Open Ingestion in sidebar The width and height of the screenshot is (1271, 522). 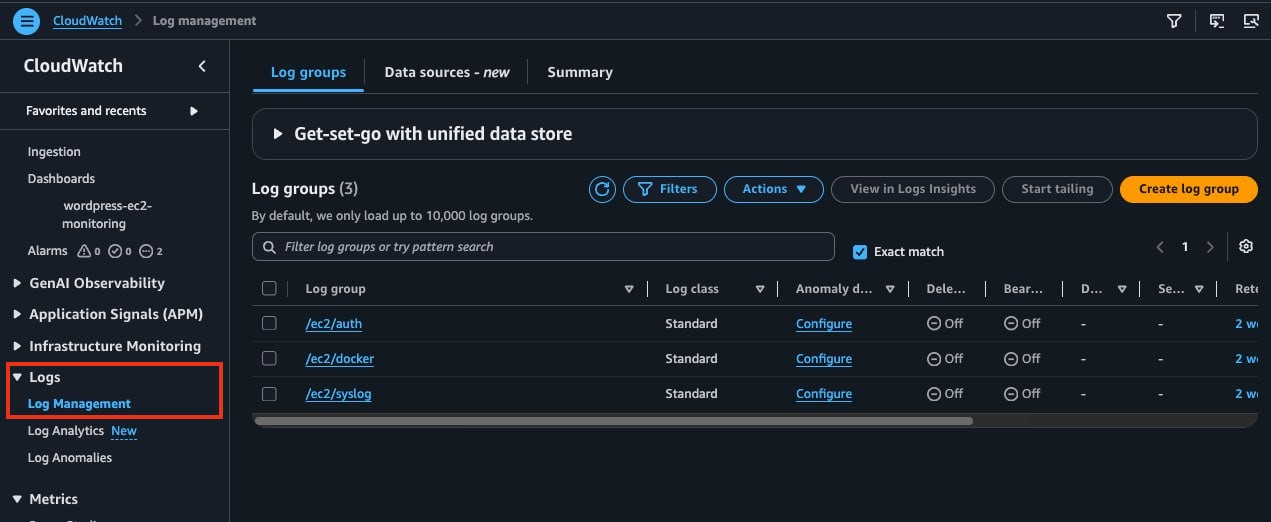54,152
